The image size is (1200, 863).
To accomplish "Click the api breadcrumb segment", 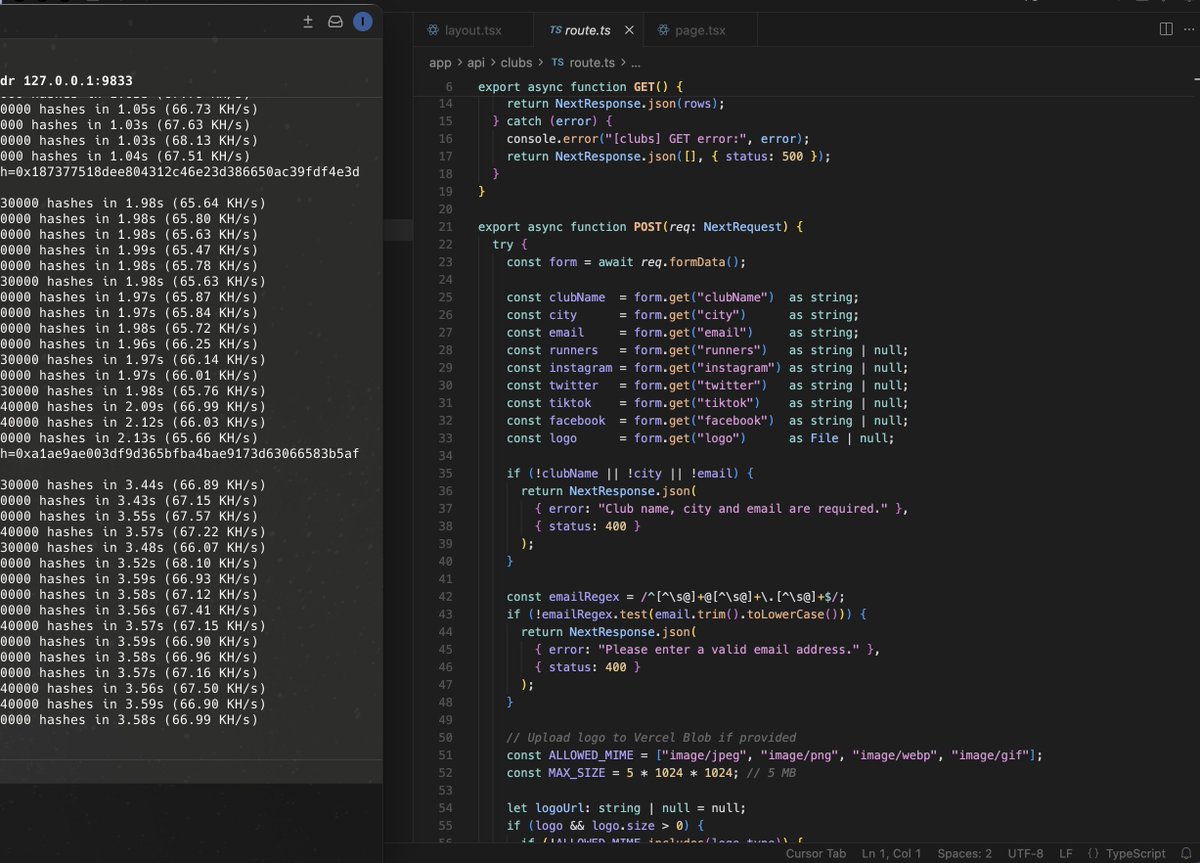I will coord(476,62).
